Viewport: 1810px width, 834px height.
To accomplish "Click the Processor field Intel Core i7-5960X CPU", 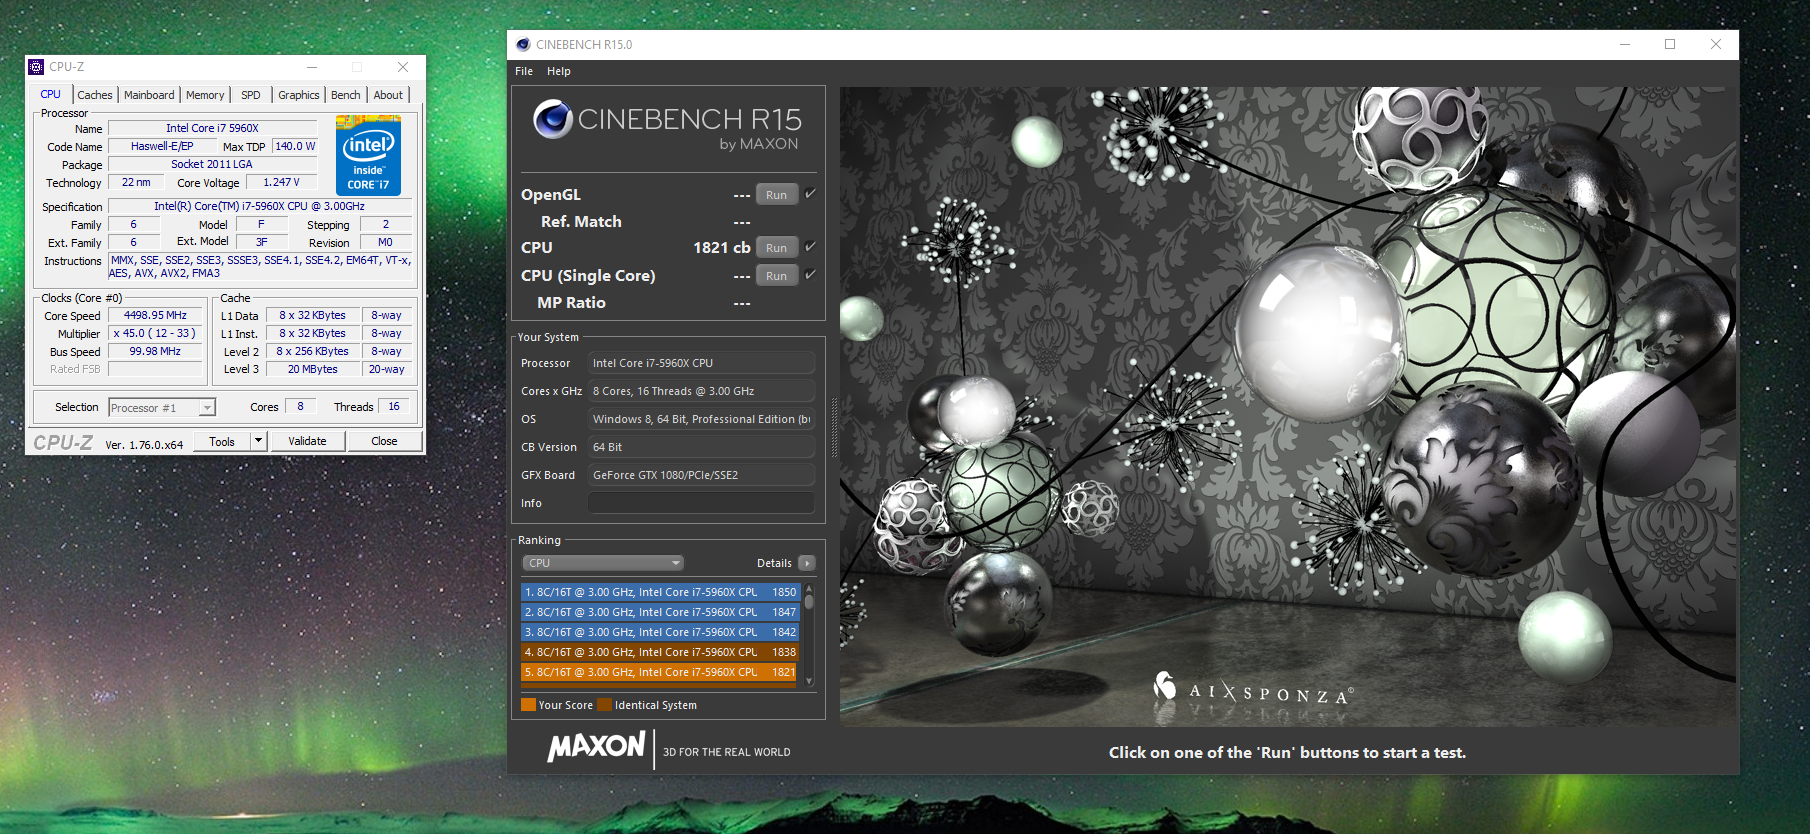I will click(x=701, y=363).
